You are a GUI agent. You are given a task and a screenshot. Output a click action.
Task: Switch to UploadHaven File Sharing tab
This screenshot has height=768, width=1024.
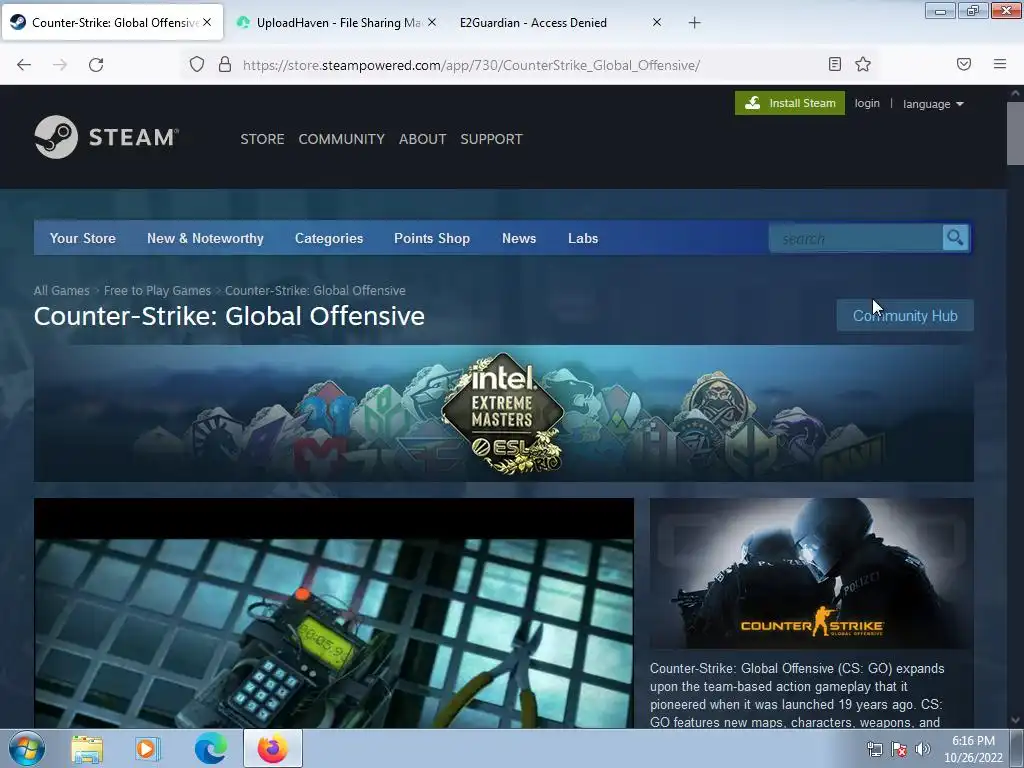click(x=338, y=22)
